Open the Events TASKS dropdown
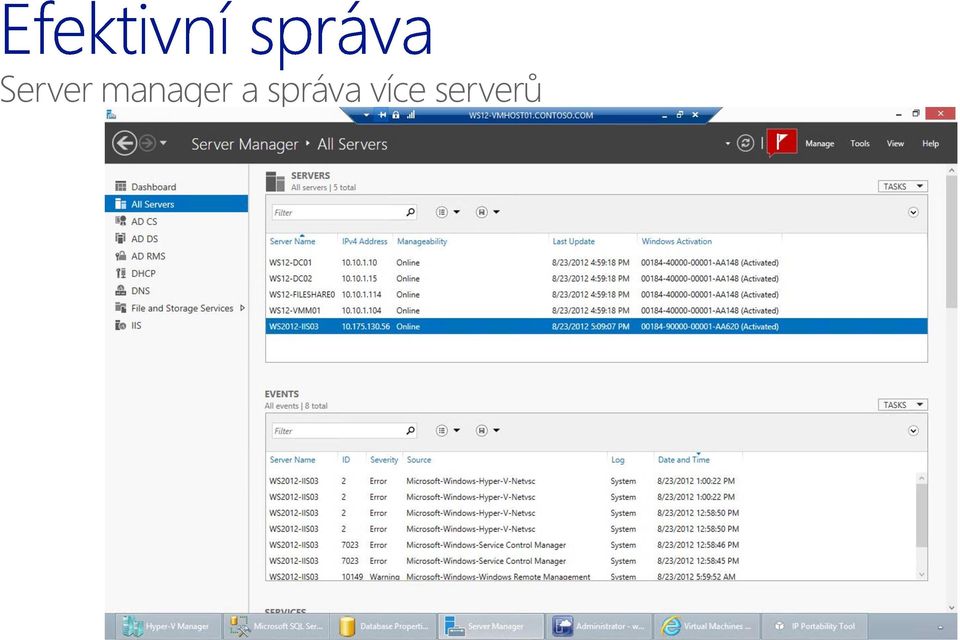Viewport: 960px width, 640px height. pyautogui.click(x=902, y=405)
